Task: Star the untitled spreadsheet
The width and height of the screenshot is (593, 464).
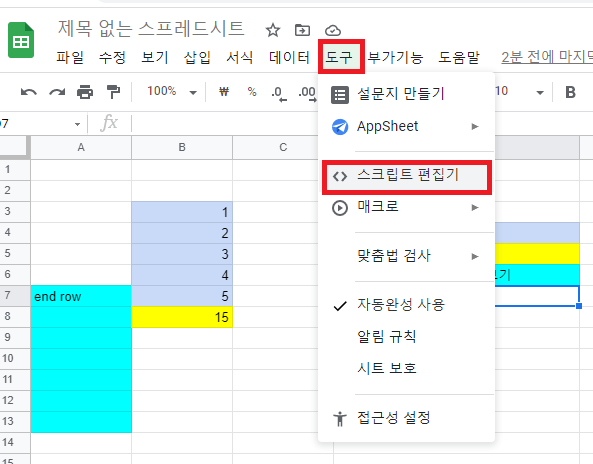Action: click(273, 30)
